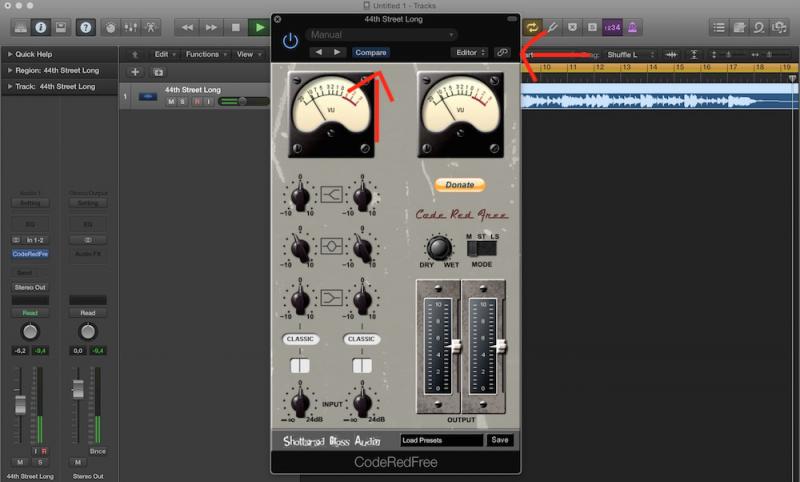Open the Stereo Out output slot
This screenshot has height=482, width=800.
tap(30, 287)
